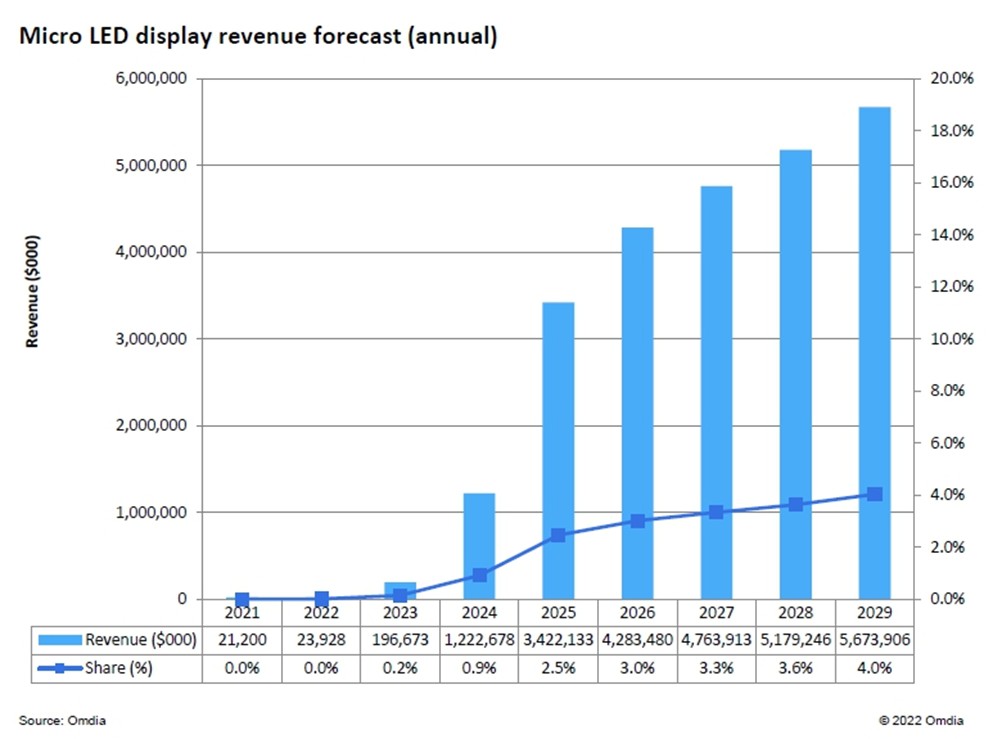This screenshot has height=739, width=1002.
Task: Click the 2029 share line marker
Action: click(x=875, y=494)
